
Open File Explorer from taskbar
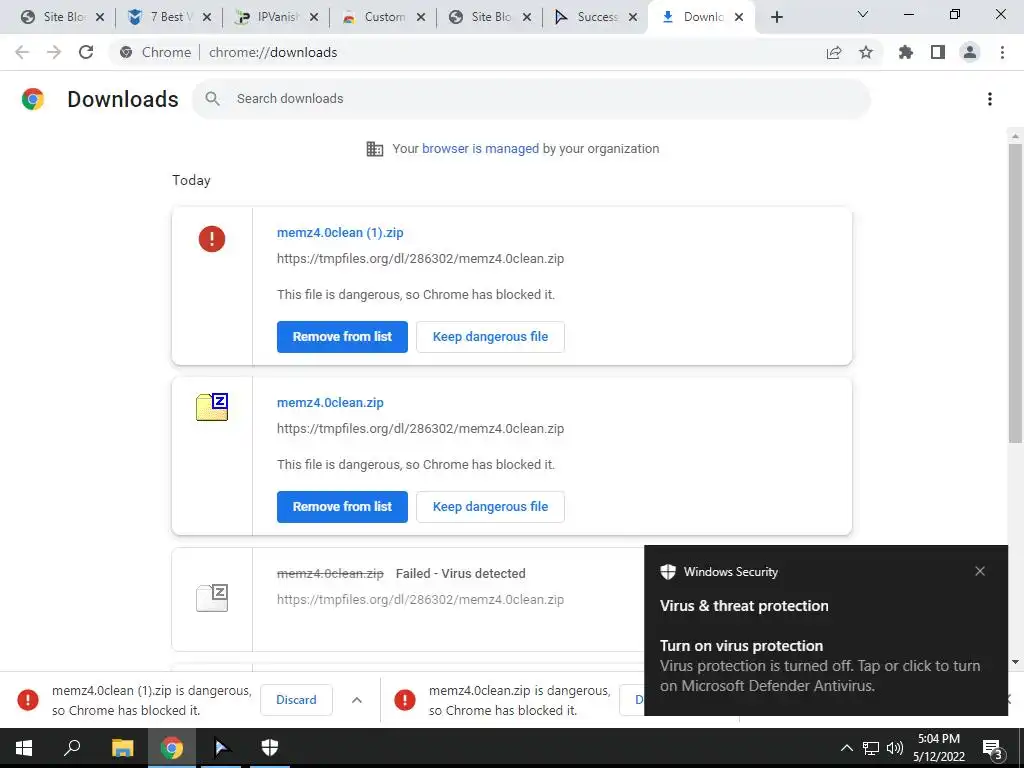click(x=122, y=748)
